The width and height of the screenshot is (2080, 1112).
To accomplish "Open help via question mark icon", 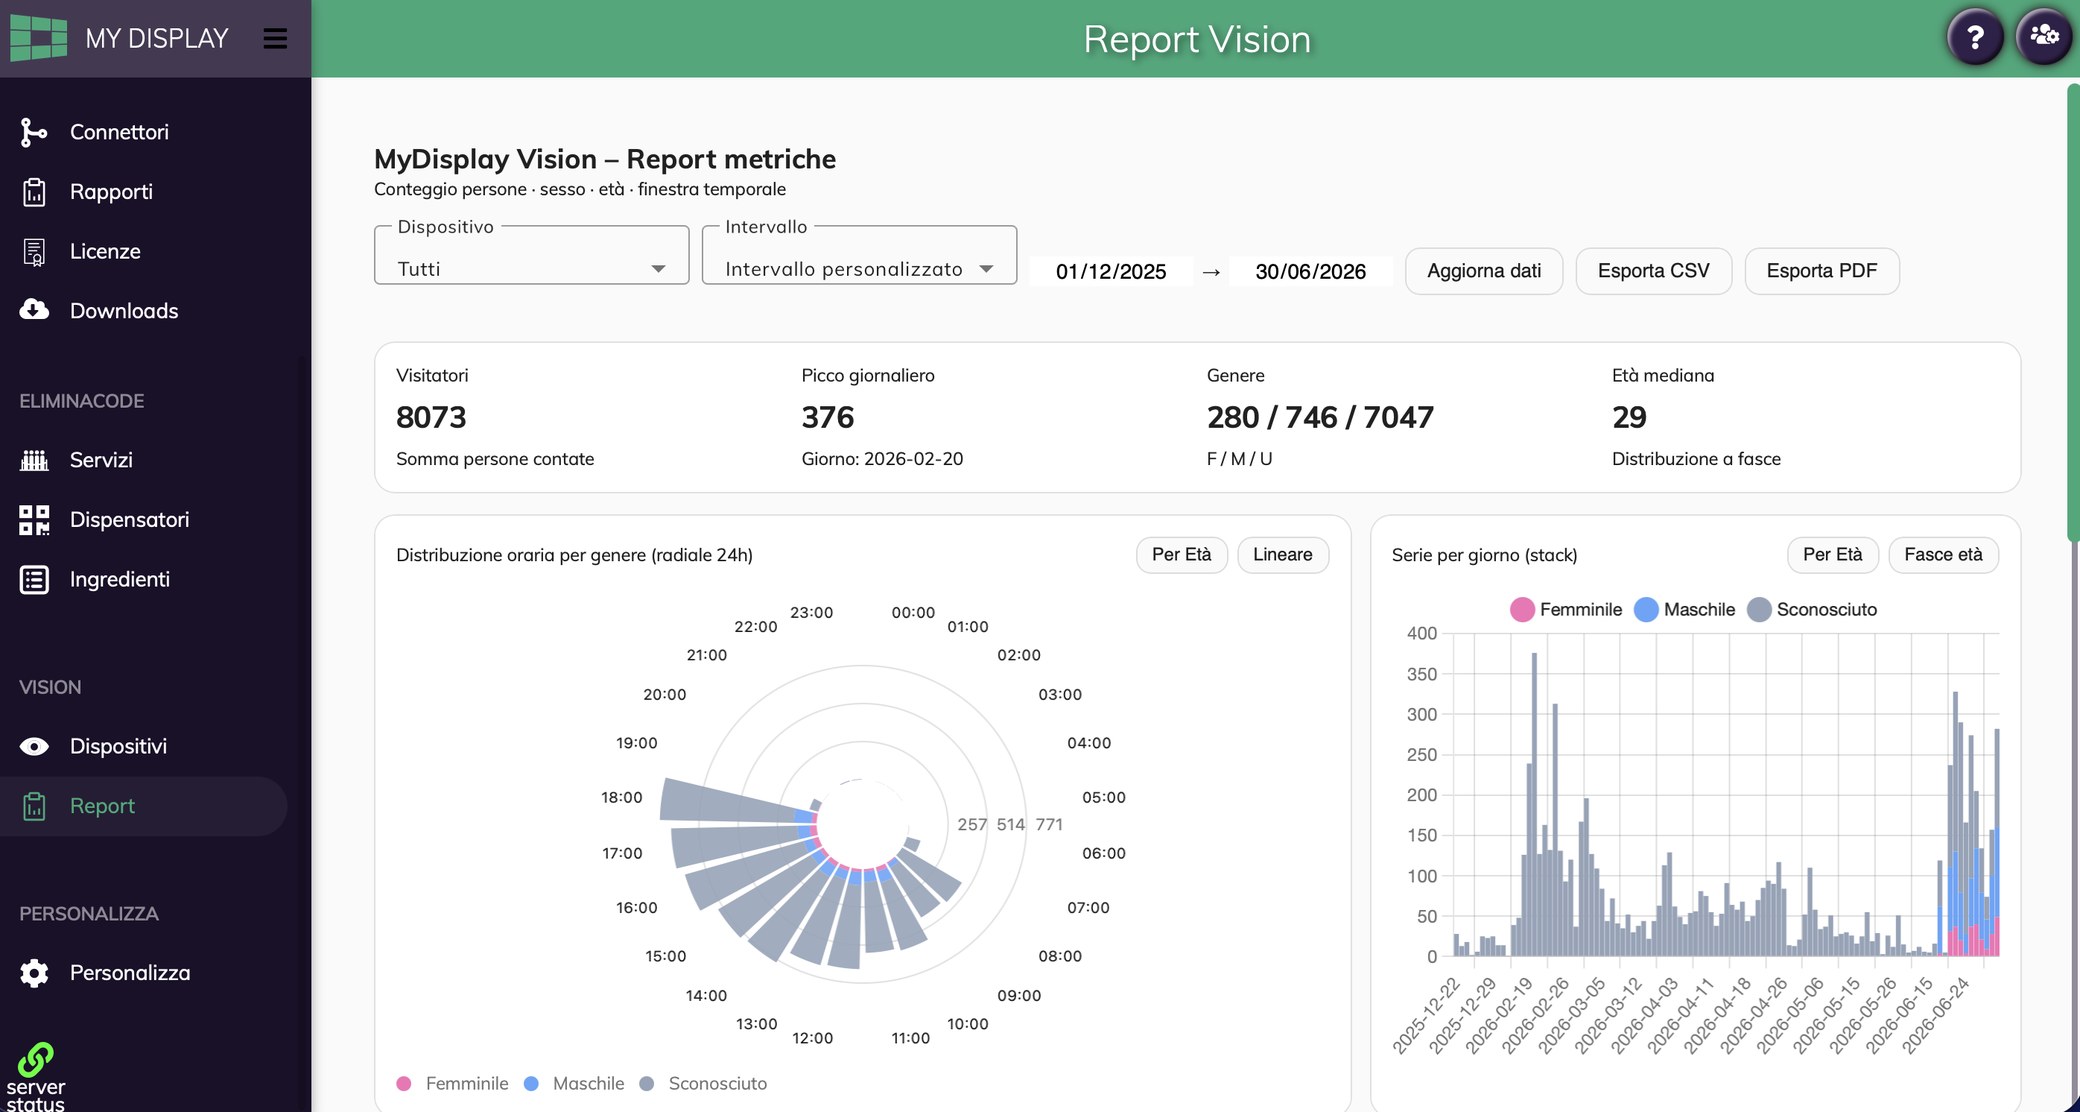I will point(1975,38).
